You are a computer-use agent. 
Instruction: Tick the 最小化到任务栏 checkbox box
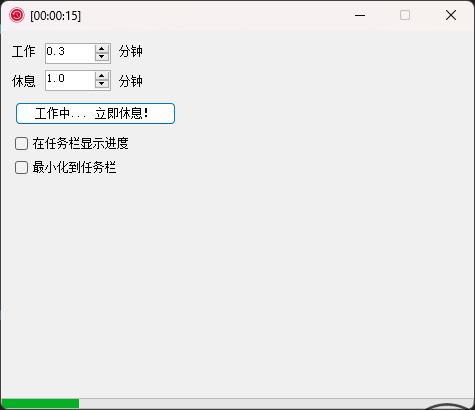pos(21,167)
